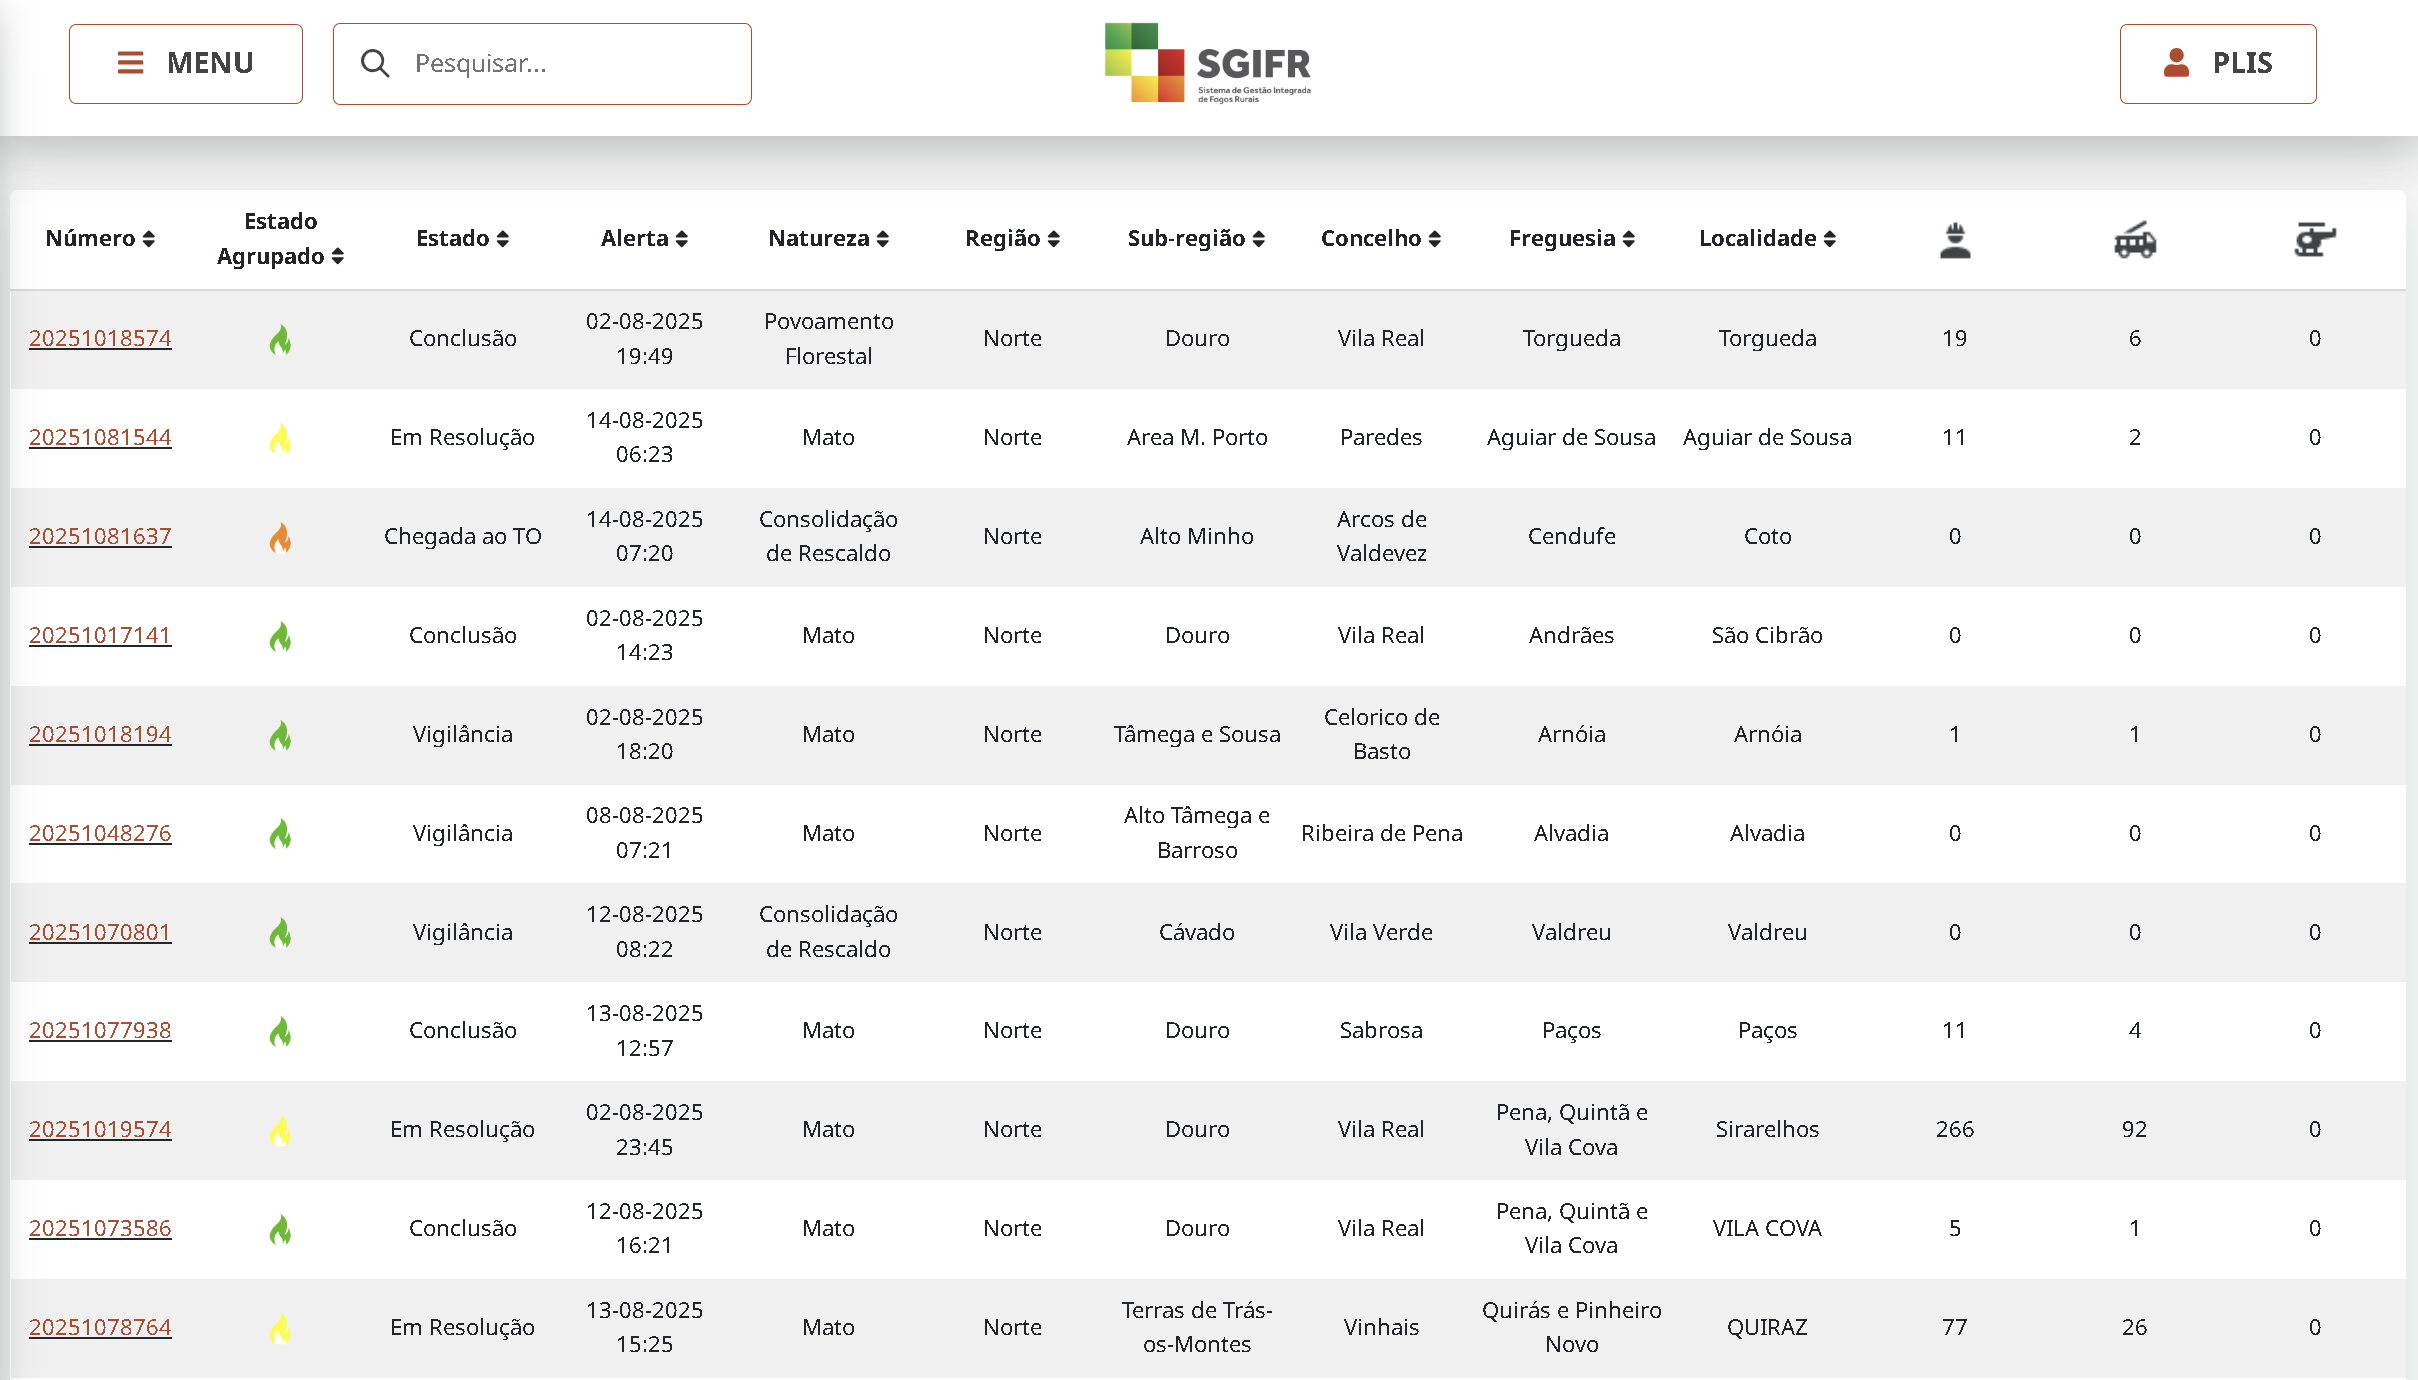
Task: Click green flame icon for 20251077938
Action: click(280, 1032)
